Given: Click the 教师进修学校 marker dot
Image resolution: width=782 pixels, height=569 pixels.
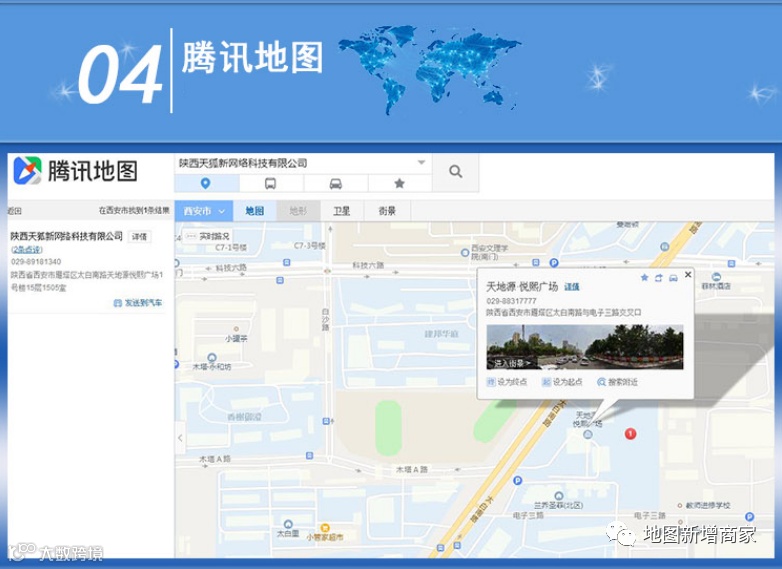Looking at the screenshot, I should click(680, 506).
